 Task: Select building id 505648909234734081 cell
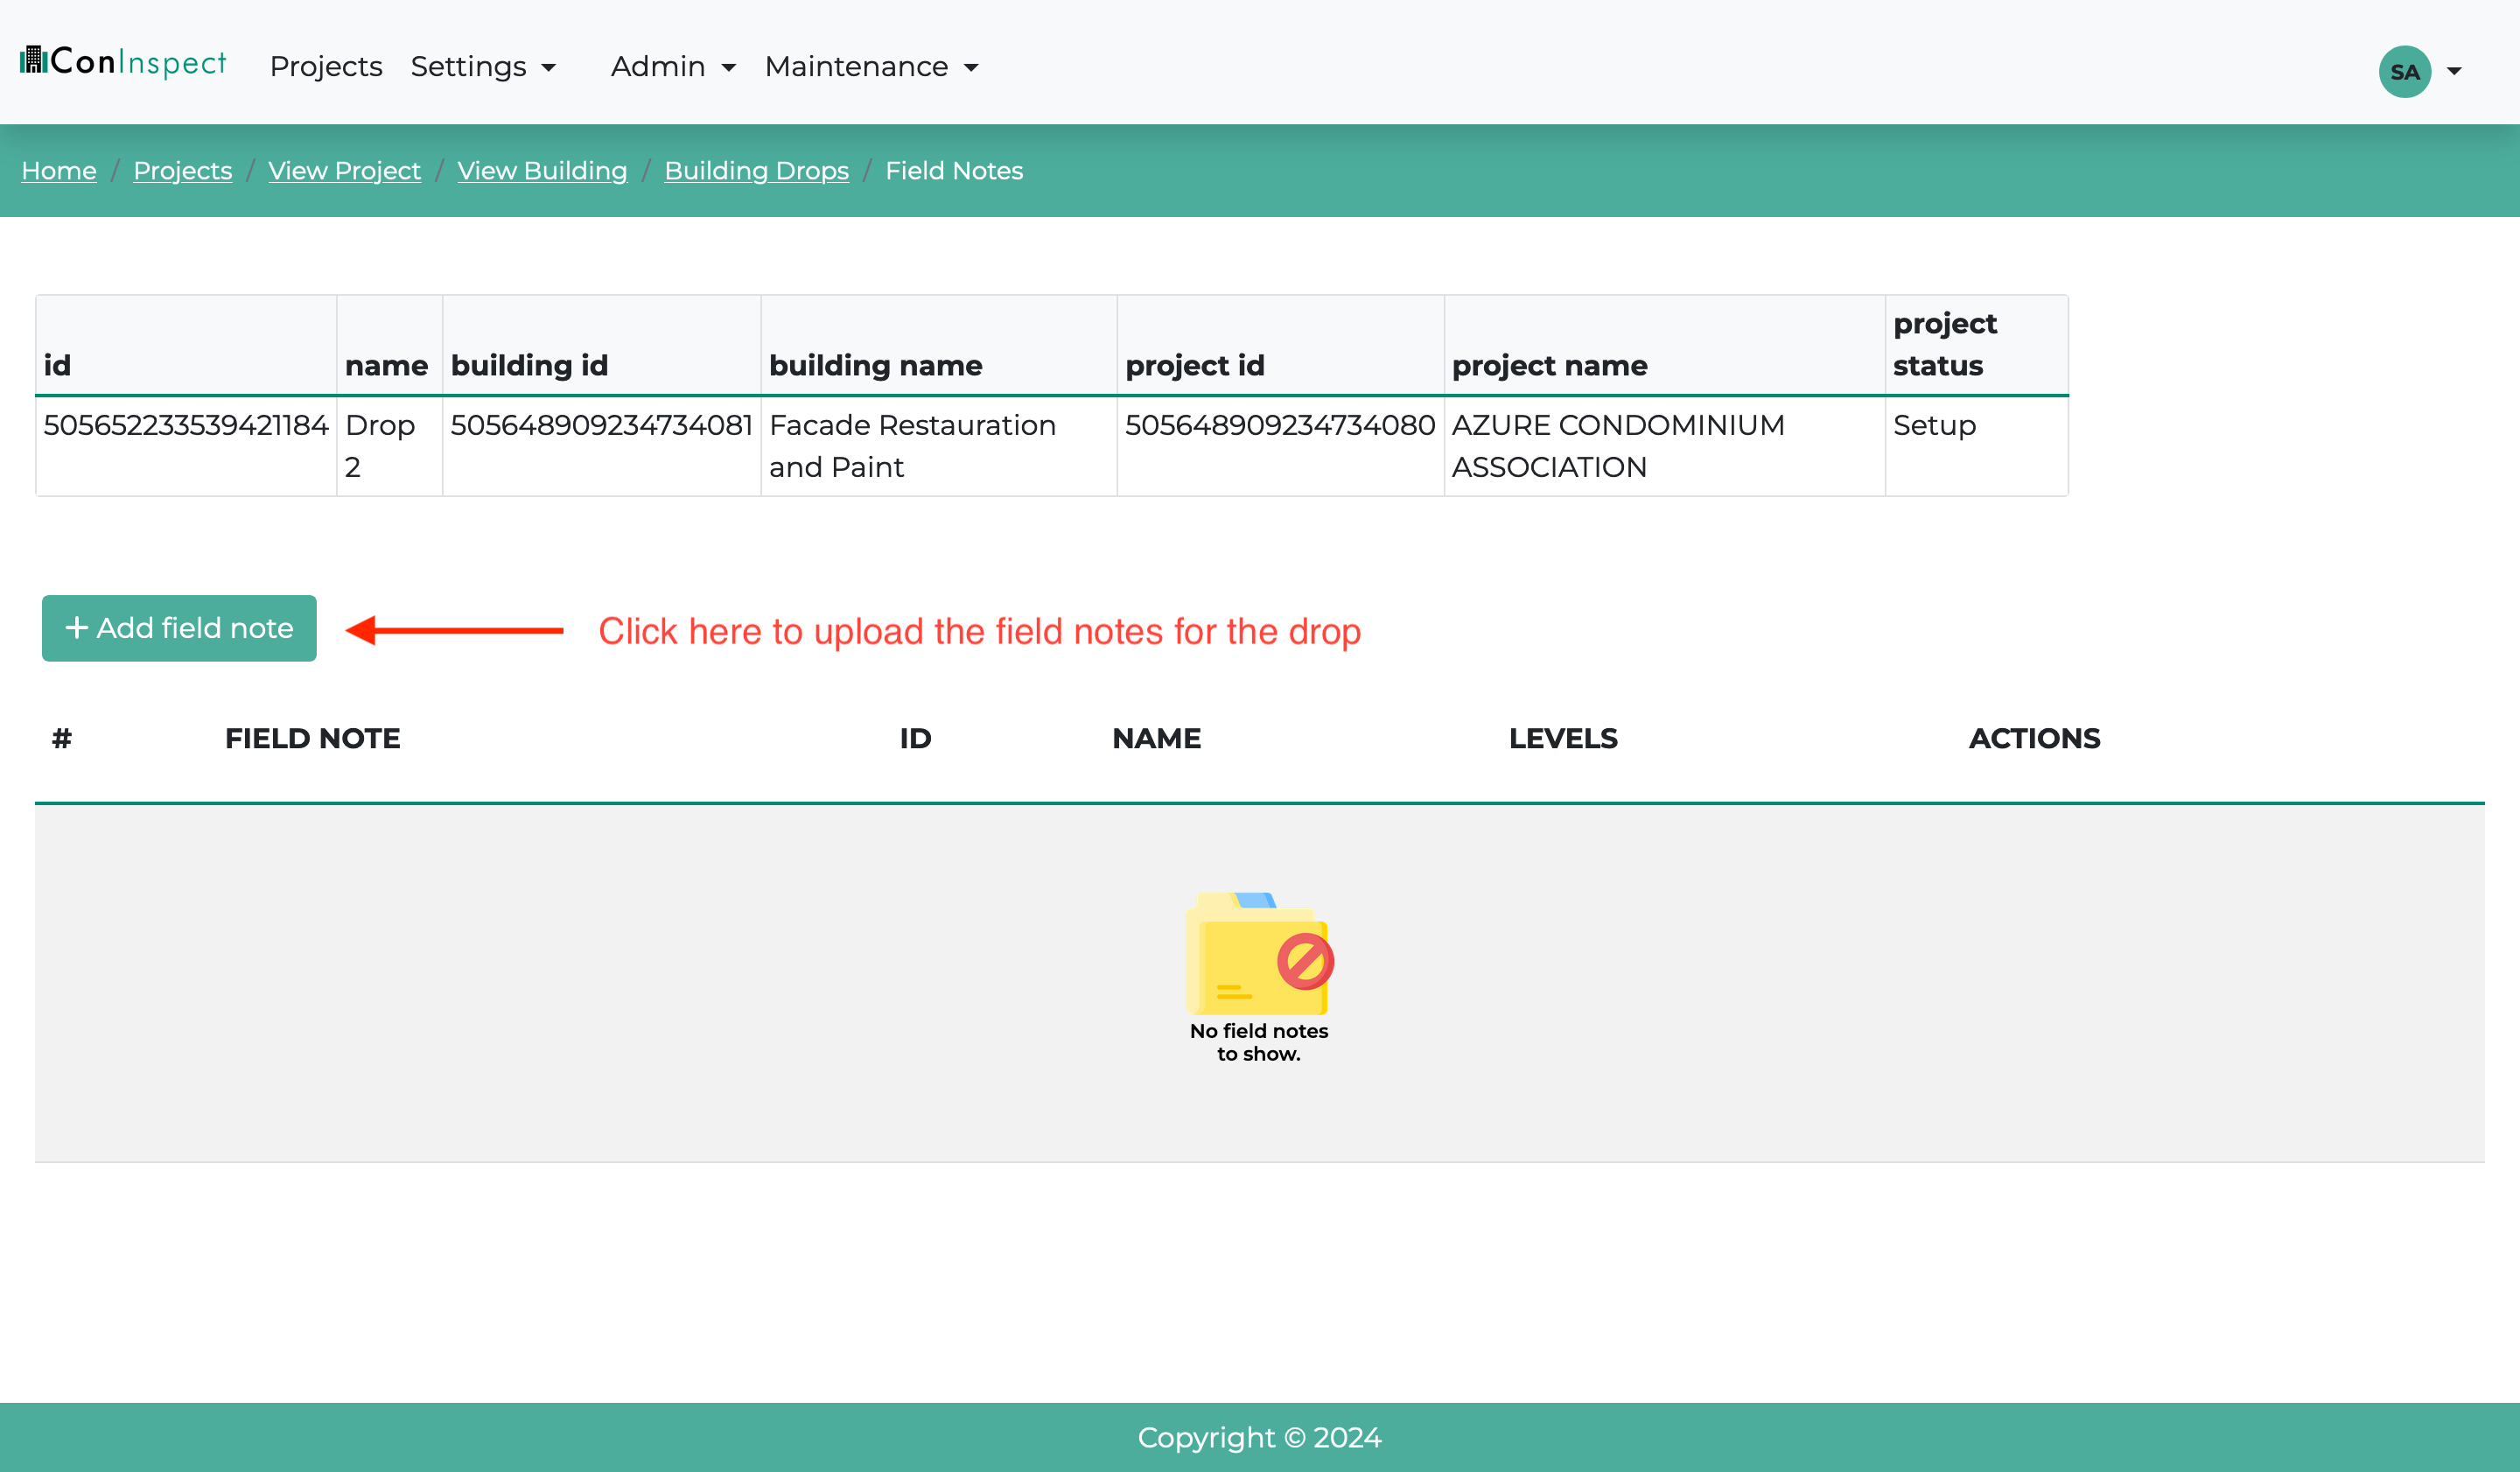pyautogui.click(x=601, y=446)
